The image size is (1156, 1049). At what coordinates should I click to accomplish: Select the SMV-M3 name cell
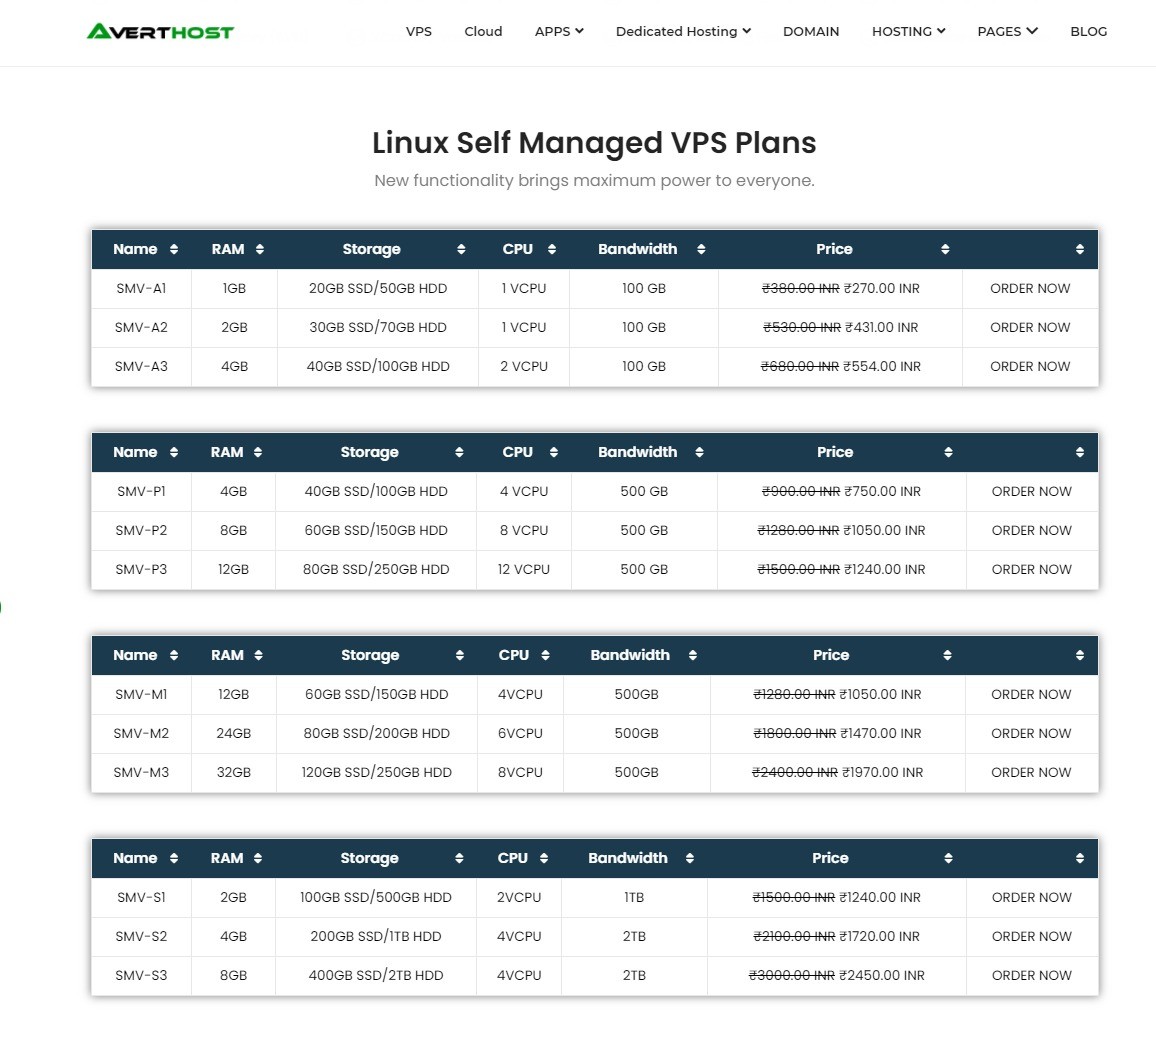click(x=141, y=773)
